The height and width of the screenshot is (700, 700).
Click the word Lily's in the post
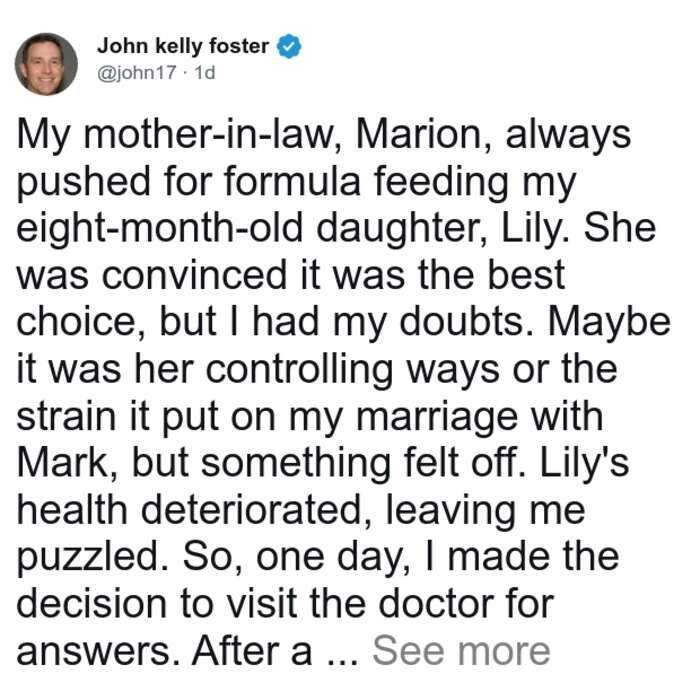click(x=584, y=462)
